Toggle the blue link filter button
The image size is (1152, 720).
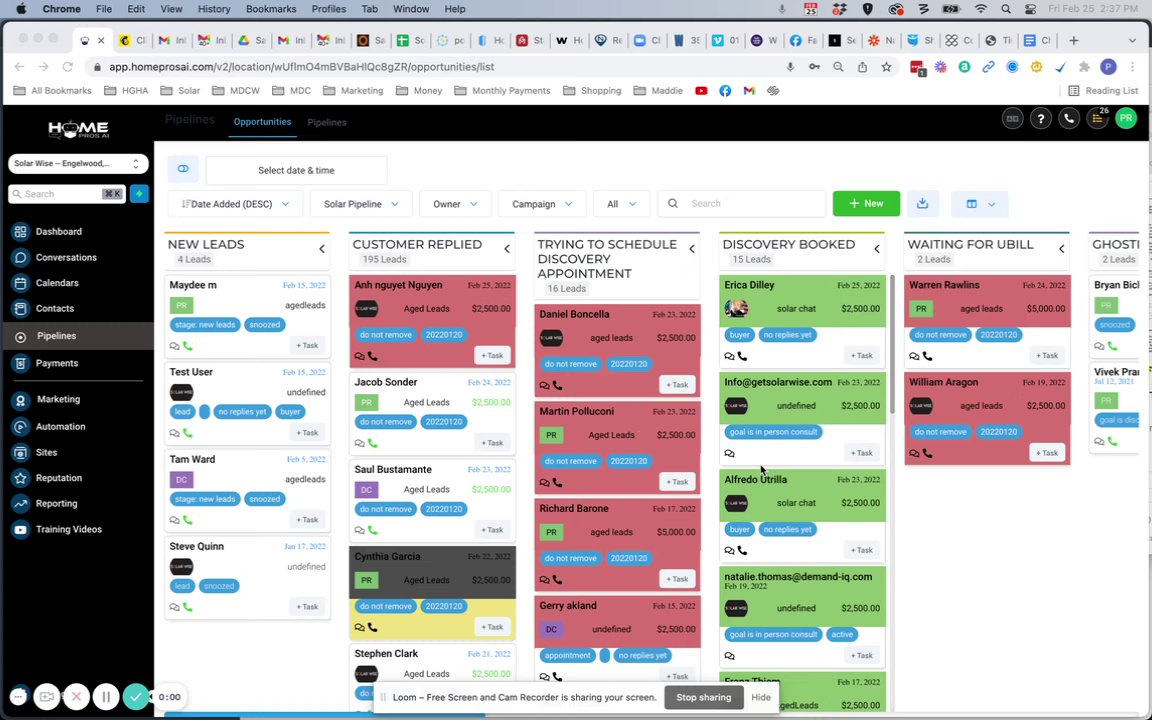(x=183, y=170)
